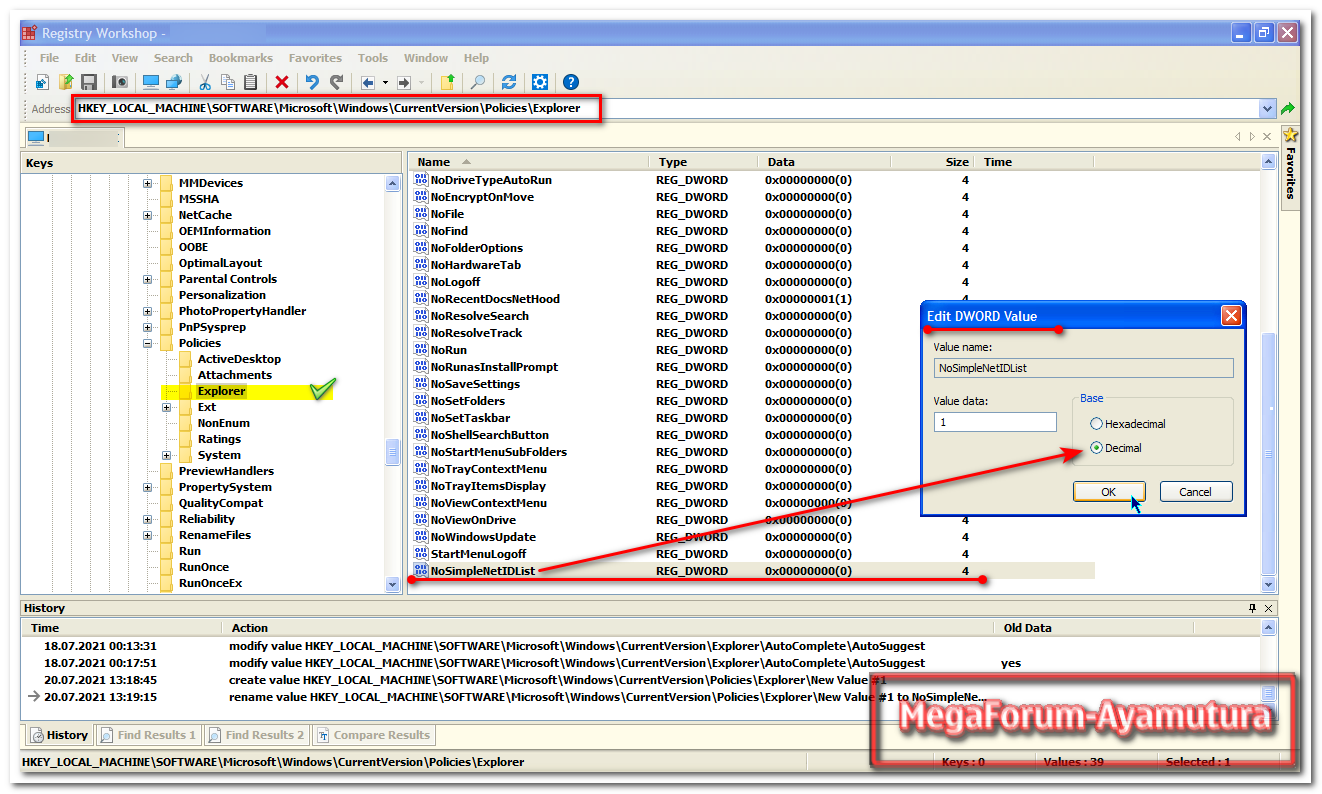Open the Bookmarks menu
The image size is (1322, 794).
coord(241,58)
